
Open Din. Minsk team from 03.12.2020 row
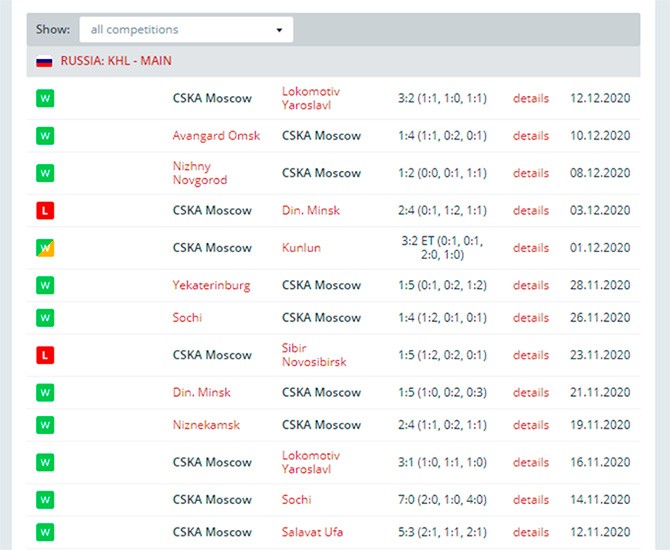(x=311, y=210)
